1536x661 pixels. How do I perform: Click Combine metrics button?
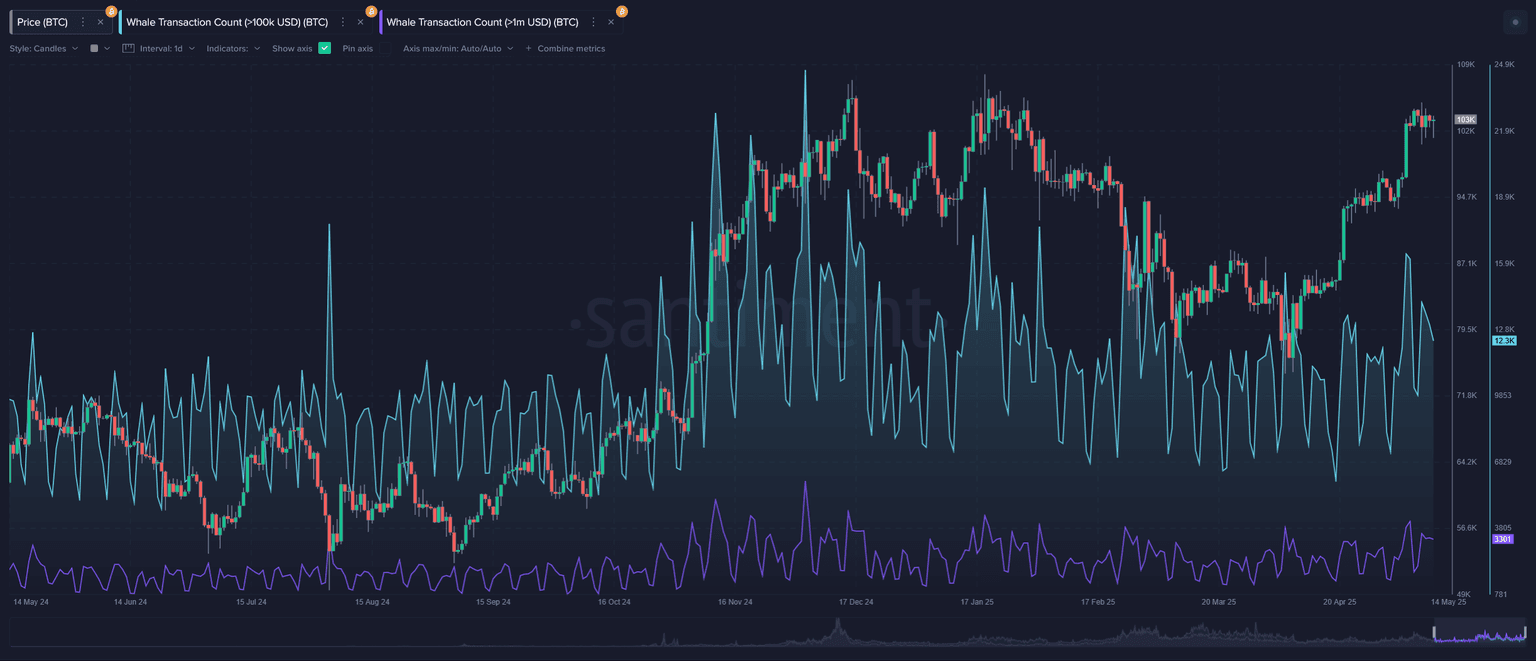point(565,48)
